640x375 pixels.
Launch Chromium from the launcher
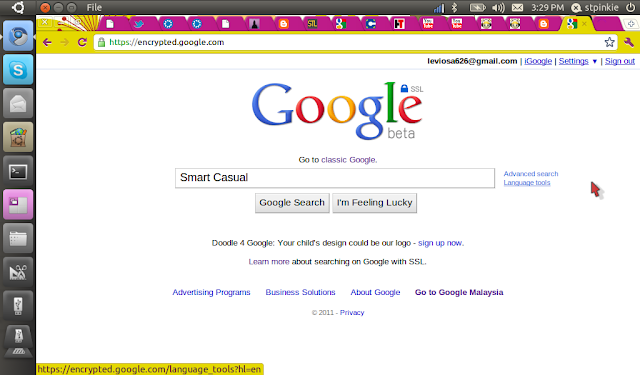click(18, 36)
